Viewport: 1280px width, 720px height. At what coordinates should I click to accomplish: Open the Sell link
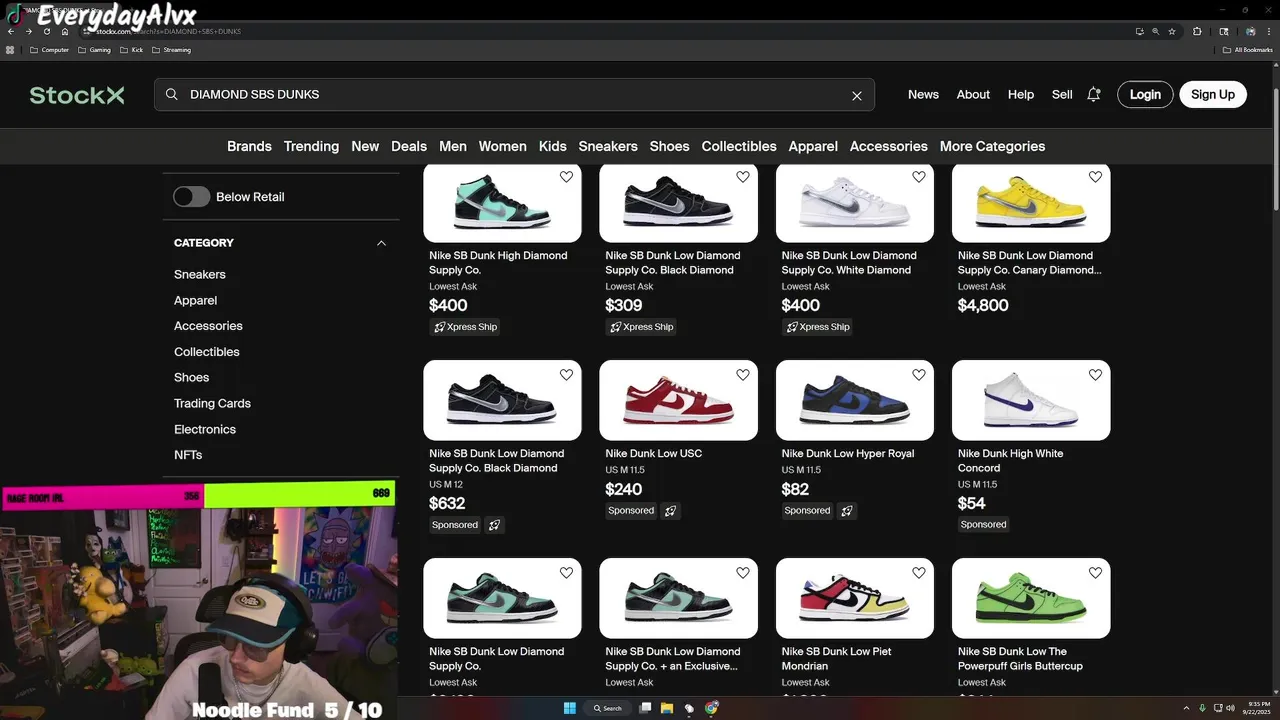point(1062,95)
